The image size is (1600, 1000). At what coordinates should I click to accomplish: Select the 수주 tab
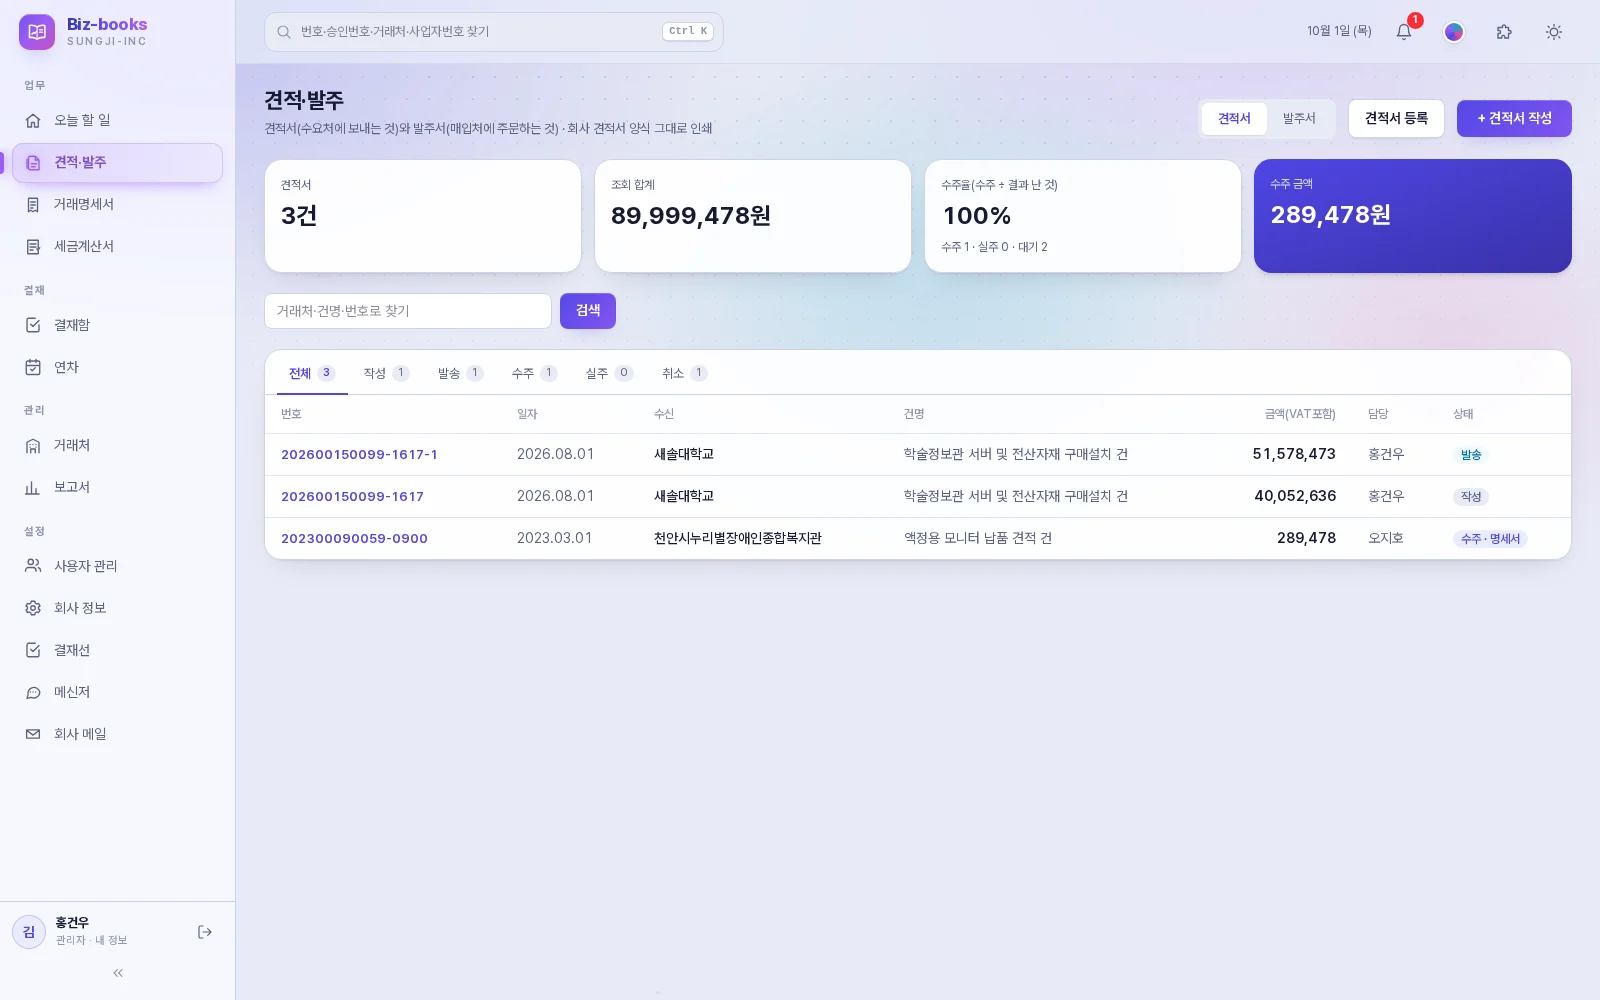coord(534,373)
